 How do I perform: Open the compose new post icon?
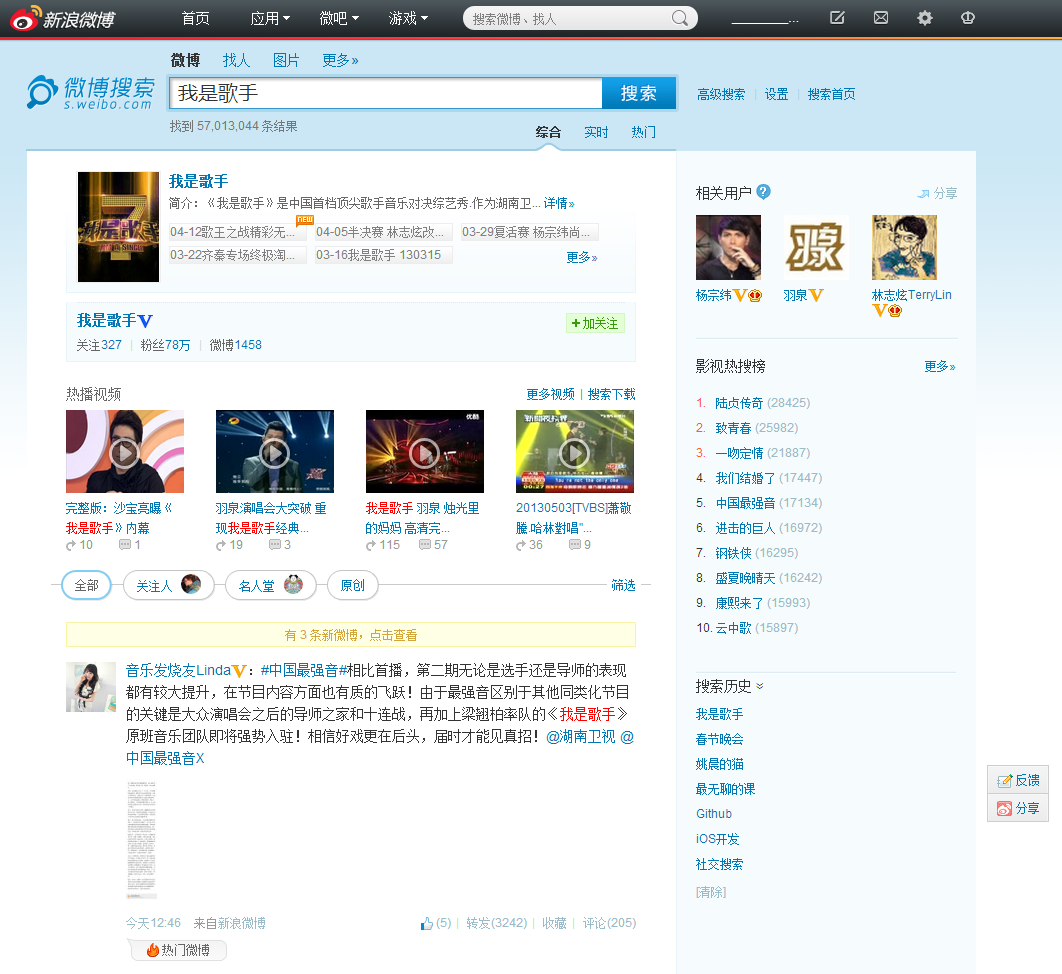pyautogui.click(x=837, y=18)
